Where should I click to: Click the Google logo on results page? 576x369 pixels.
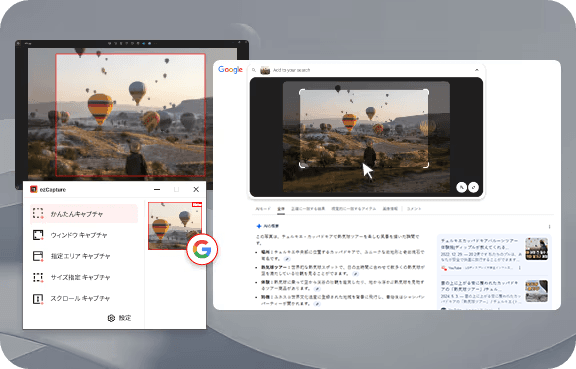(x=230, y=69)
